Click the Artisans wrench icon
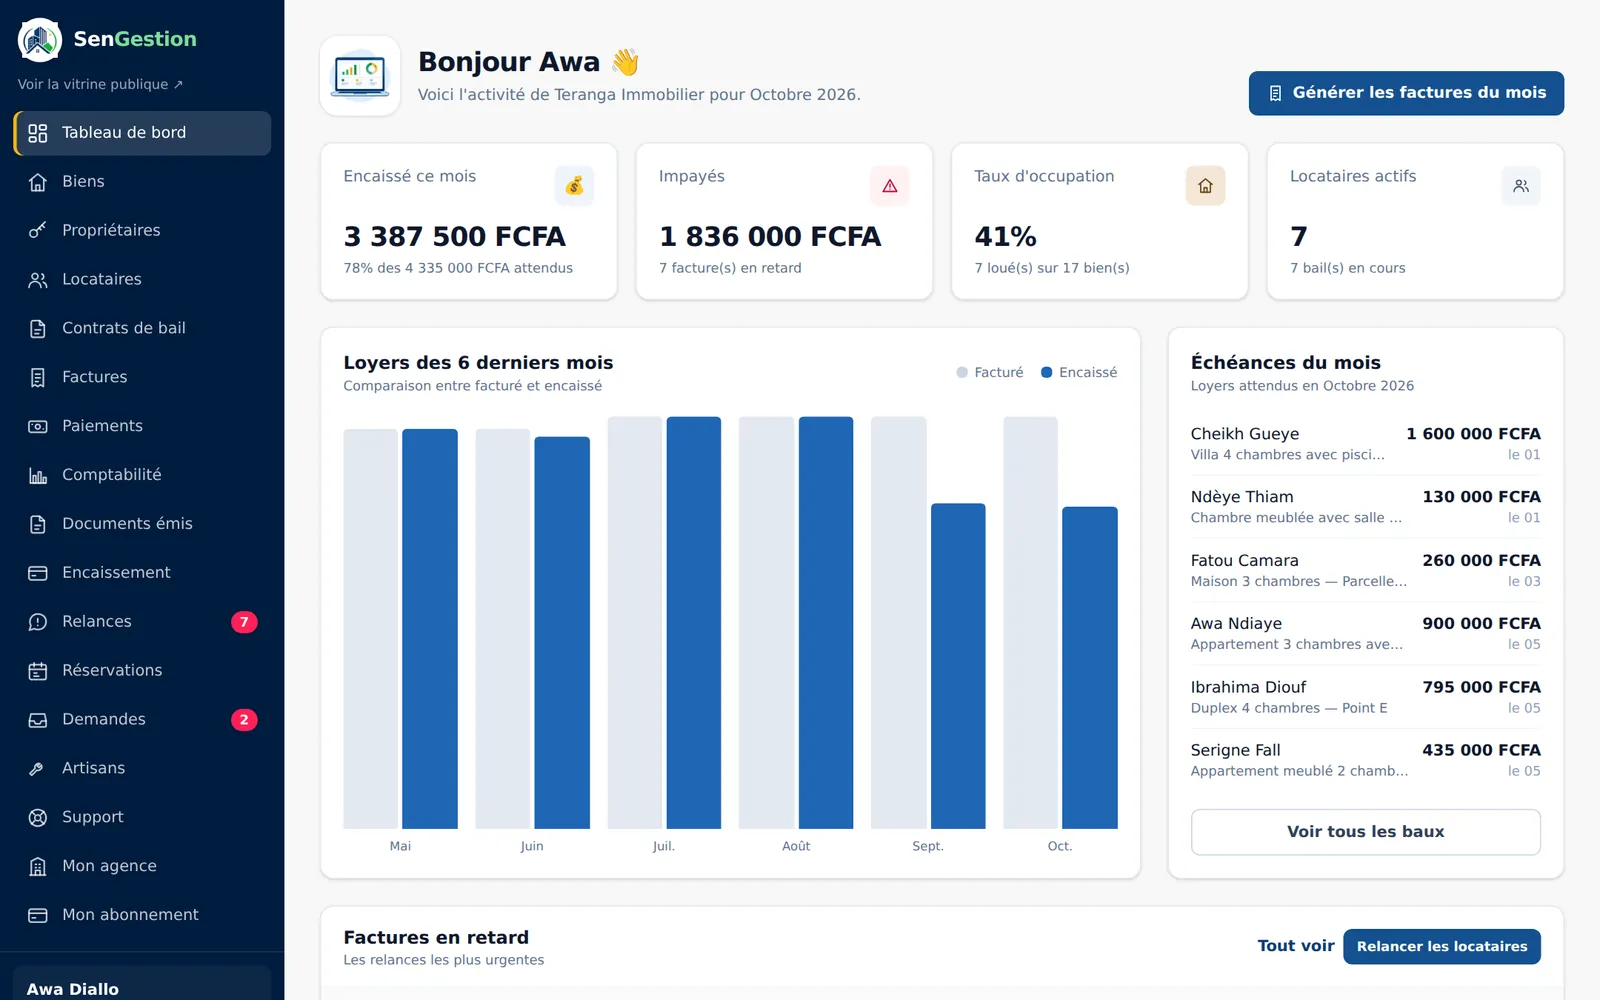 (x=38, y=769)
